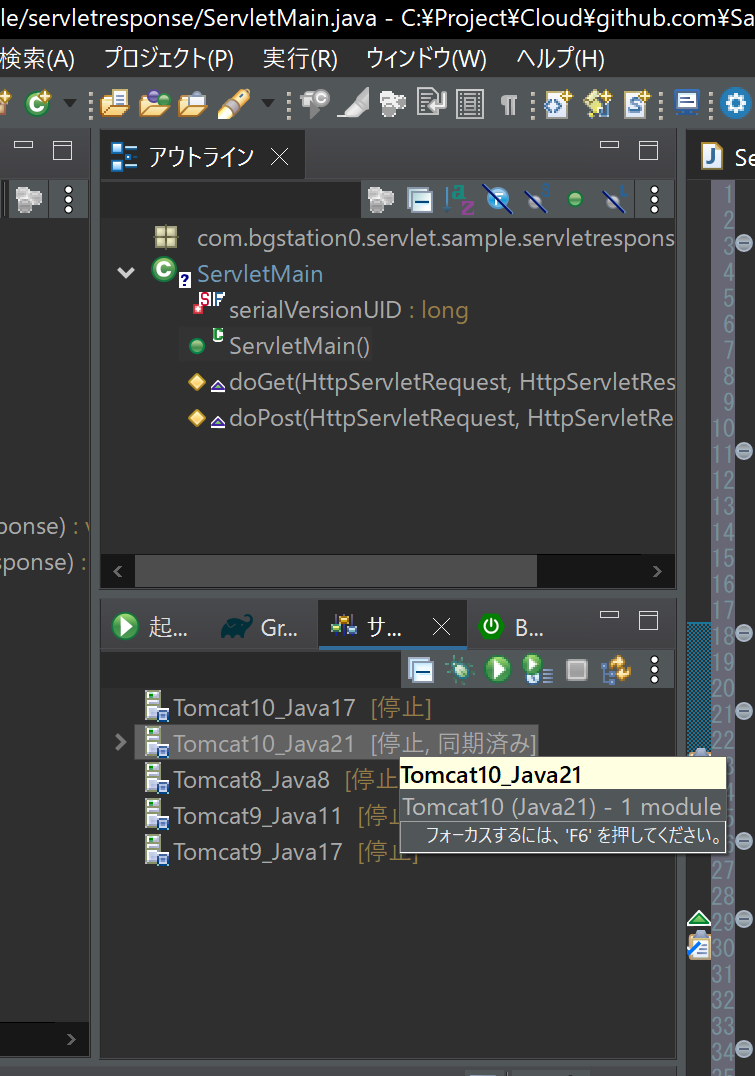
Task: Start the server with green play icon
Action: click(x=498, y=669)
